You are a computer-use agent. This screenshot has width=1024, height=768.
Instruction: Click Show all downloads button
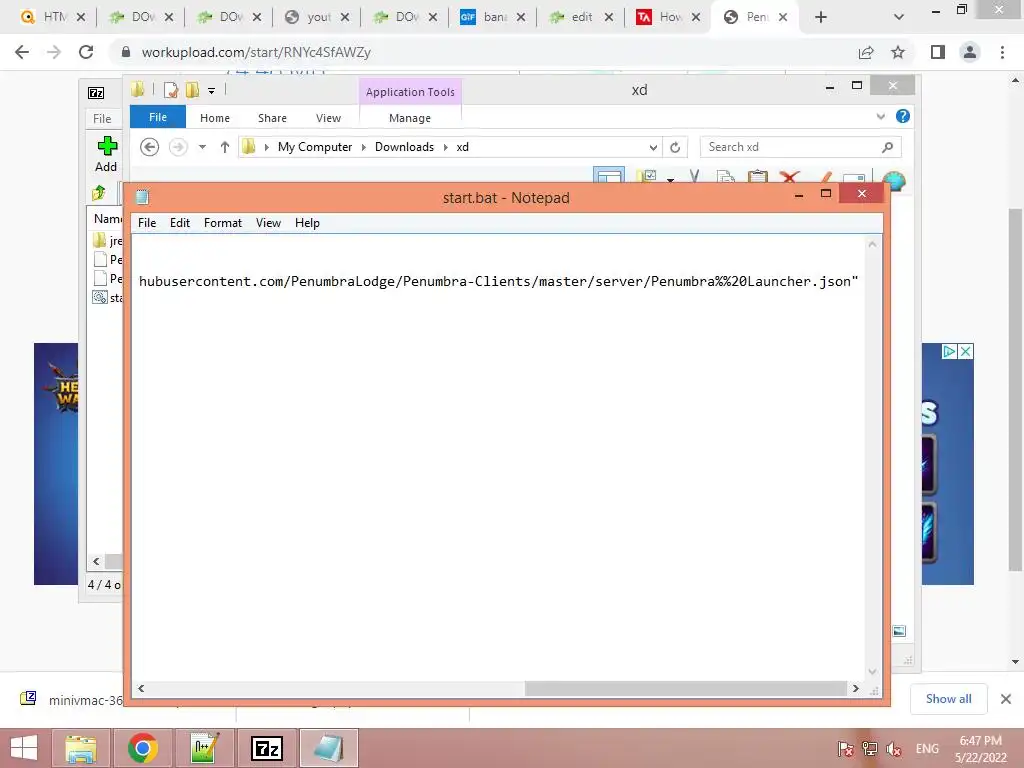click(948, 699)
